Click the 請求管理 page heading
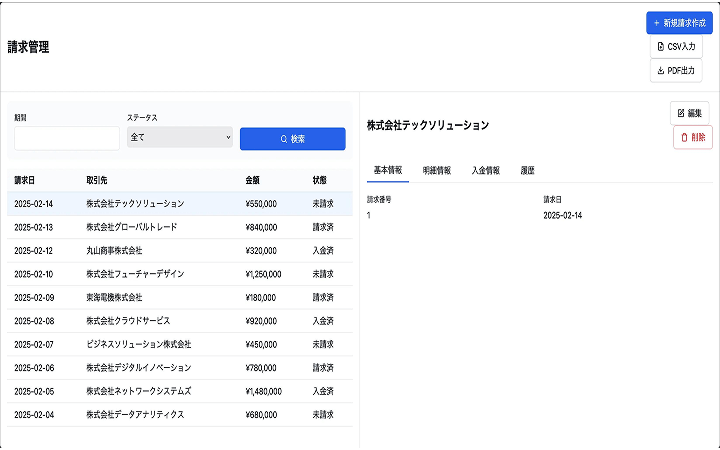Screen dimensions: 720x450 click(x=28, y=47)
